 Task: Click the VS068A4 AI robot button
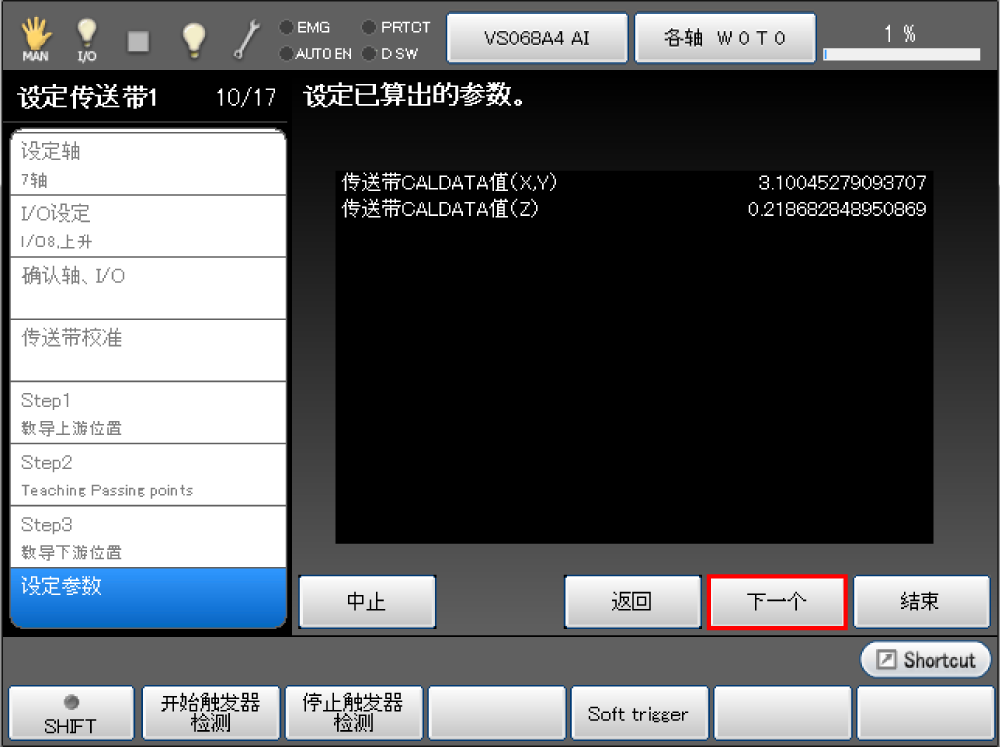(x=537, y=38)
